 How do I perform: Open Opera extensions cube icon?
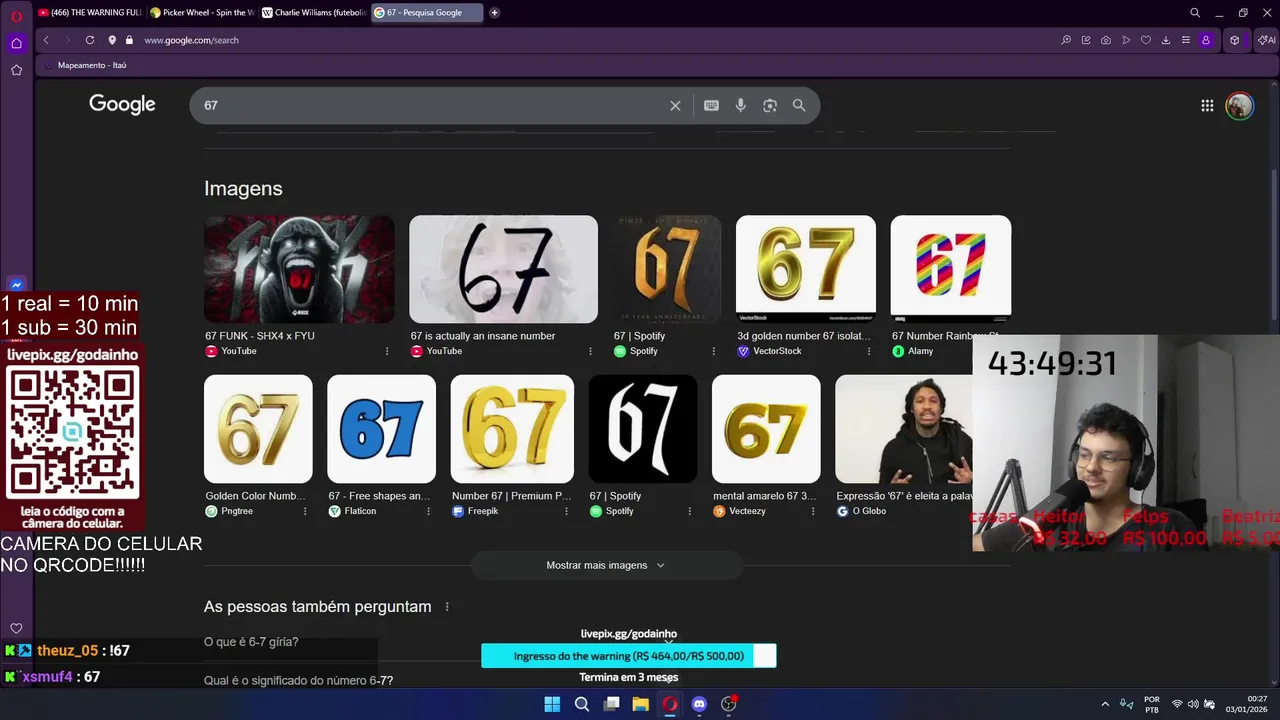tap(1235, 40)
